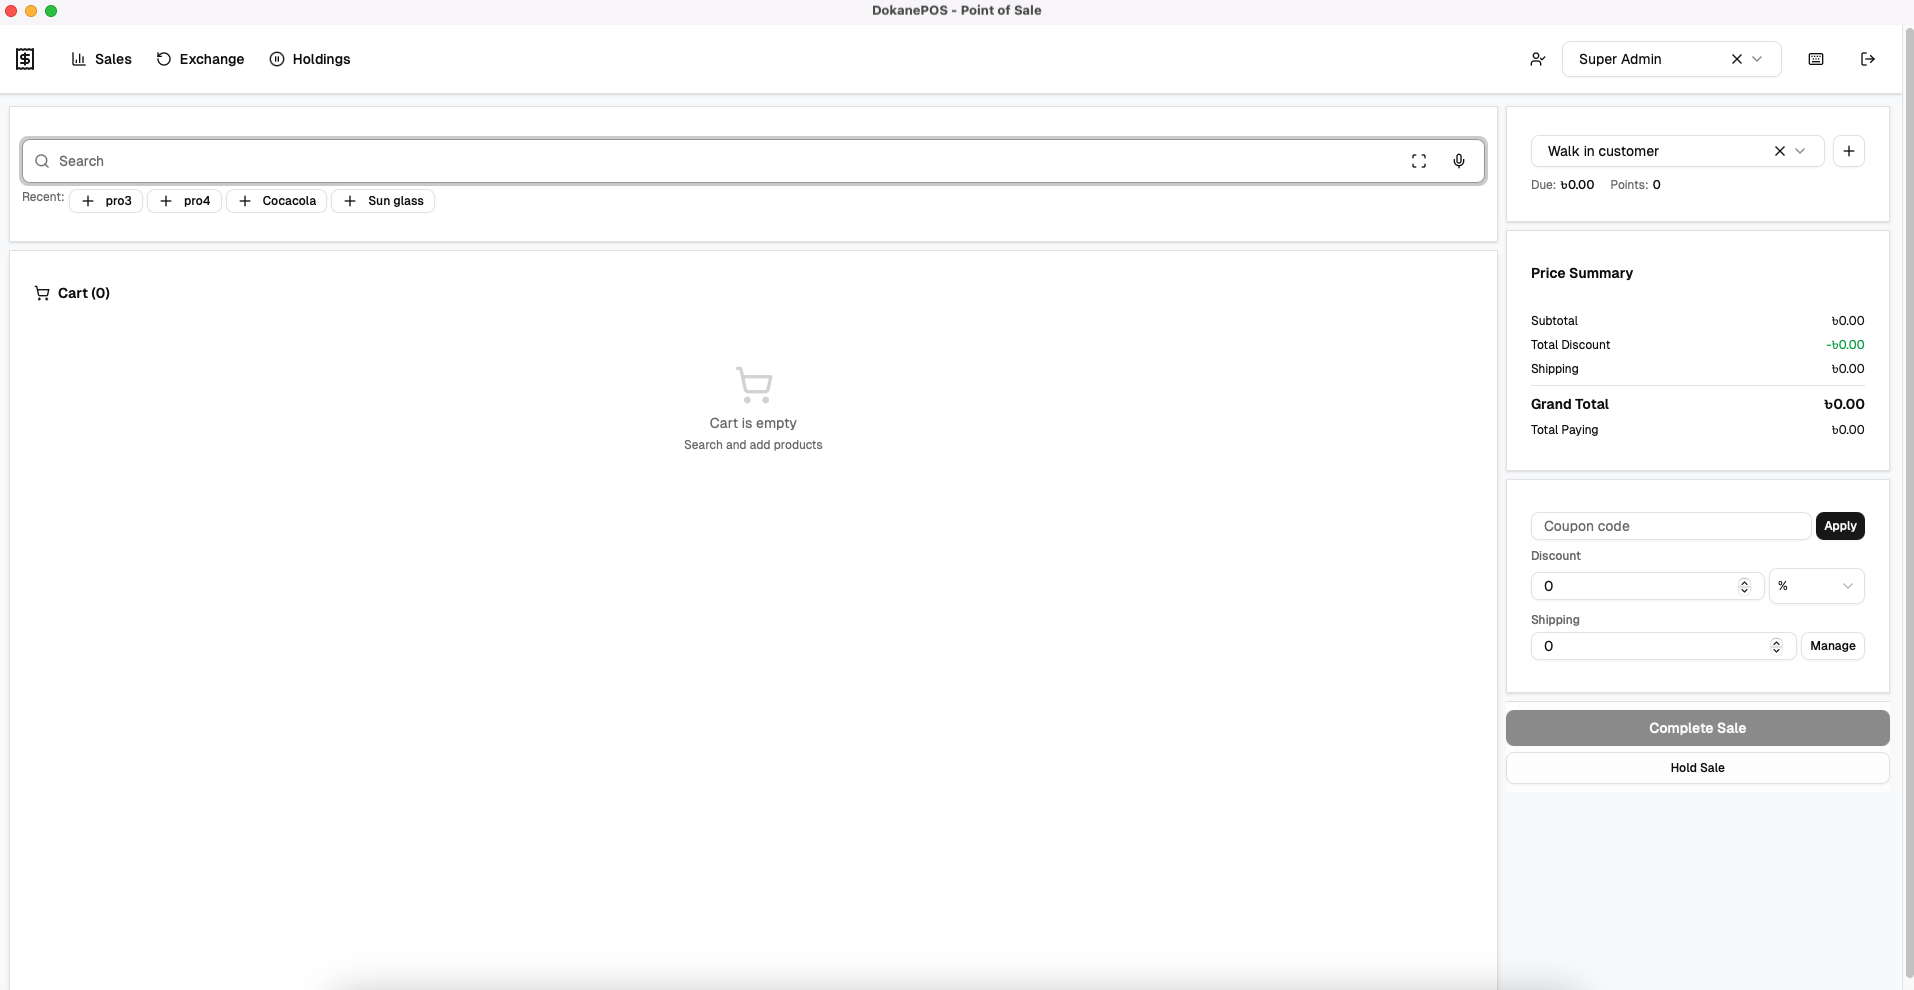Open the Holdings tab
The height and width of the screenshot is (990, 1914).
pyautogui.click(x=310, y=59)
